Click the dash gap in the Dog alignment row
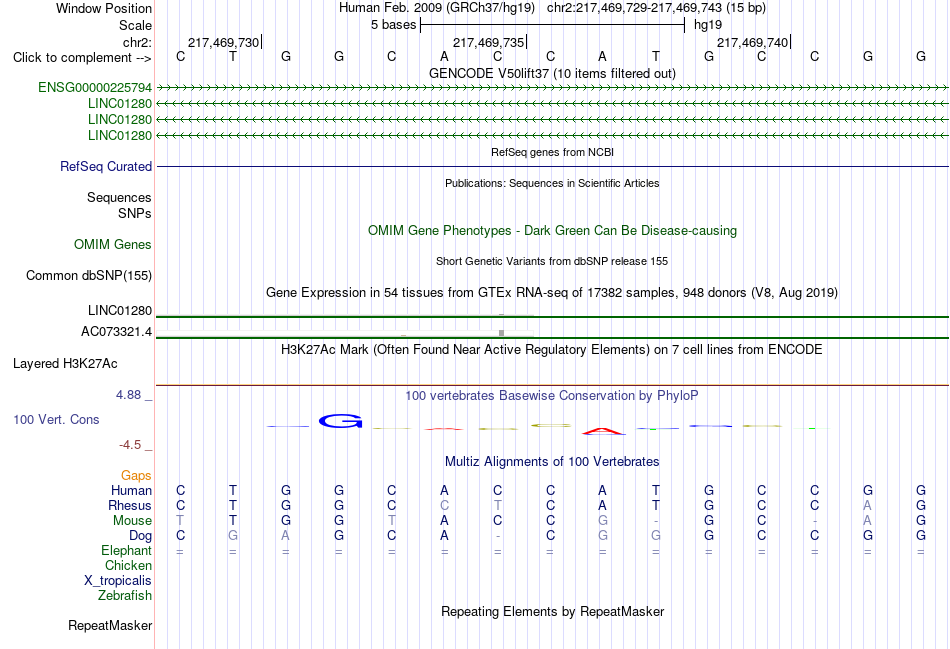 (x=497, y=536)
